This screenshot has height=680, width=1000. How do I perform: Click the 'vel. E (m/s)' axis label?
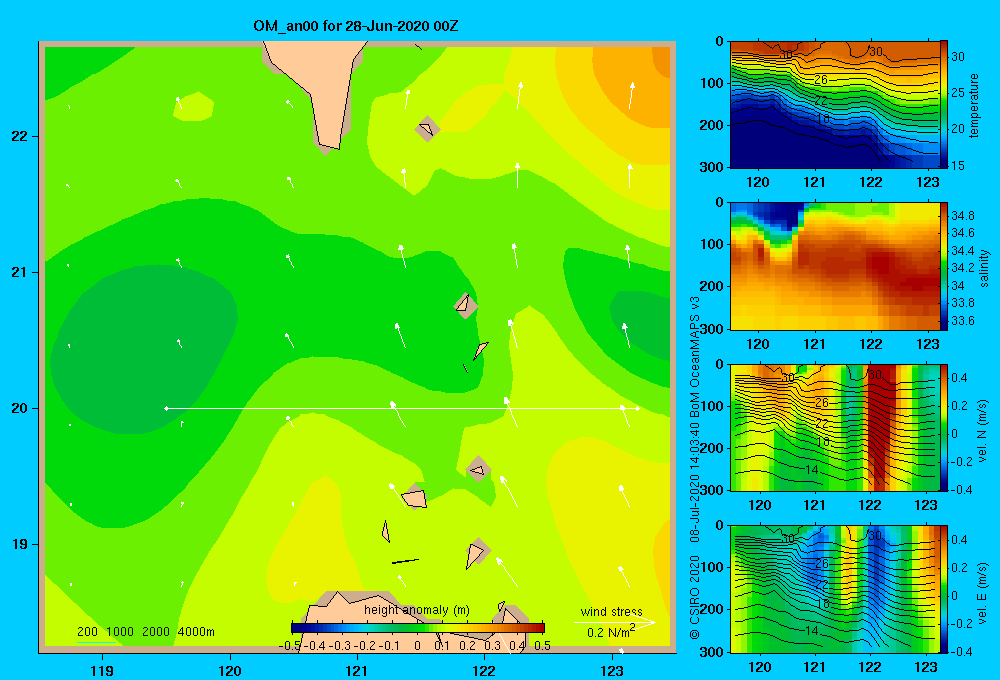click(x=983, y=593)
